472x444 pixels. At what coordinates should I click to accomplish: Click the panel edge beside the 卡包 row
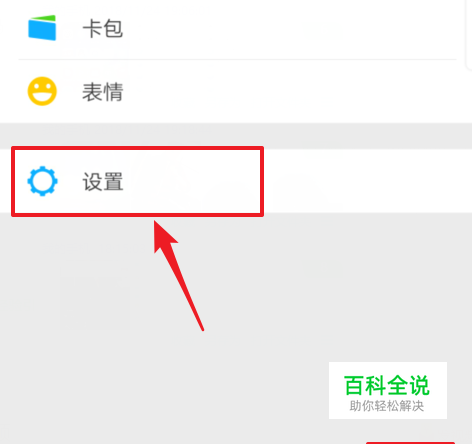(x=468, y=33)
